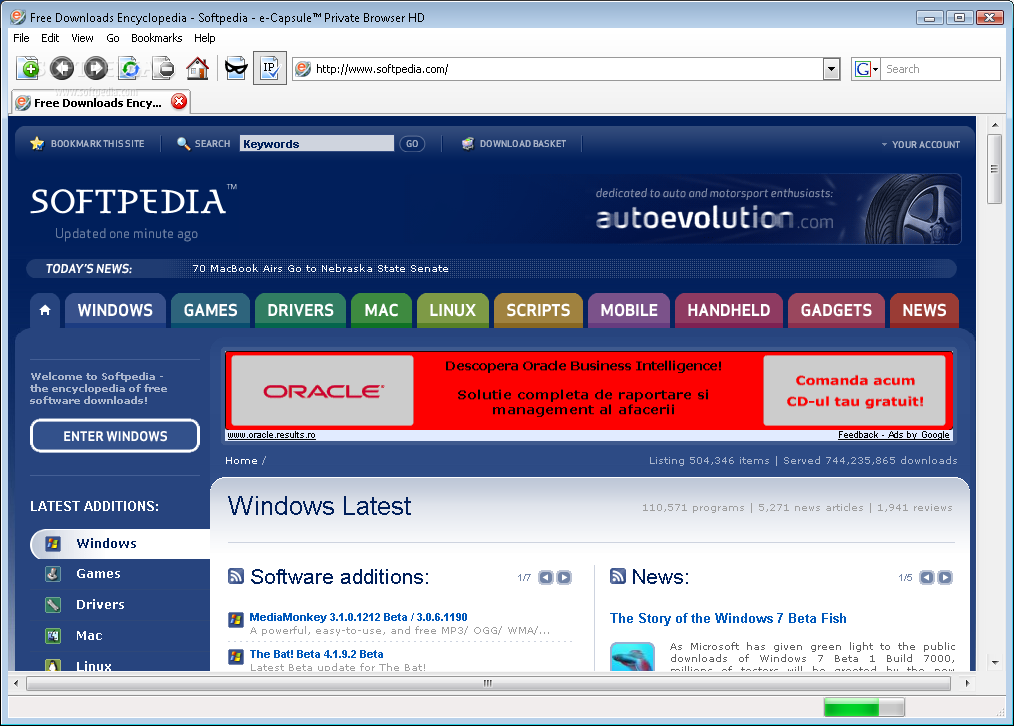Click the BOOKMARK THIS SITE star icon
Viewport: 1014px width, 726px height.
37,144
